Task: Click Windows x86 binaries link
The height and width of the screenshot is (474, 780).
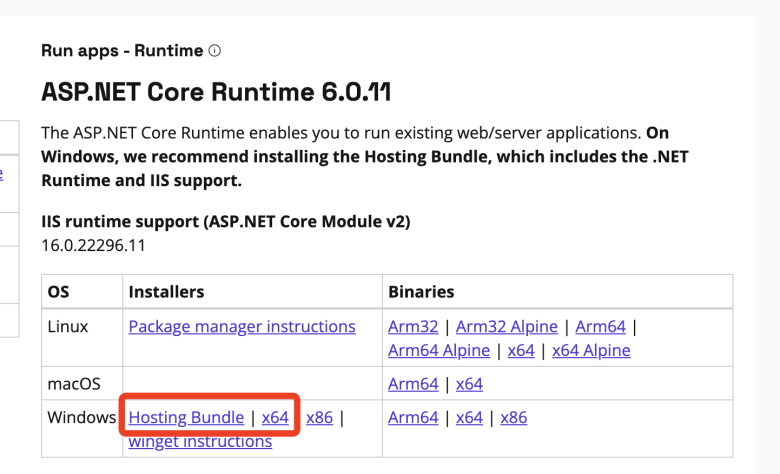Action: [x=513, y=418]
